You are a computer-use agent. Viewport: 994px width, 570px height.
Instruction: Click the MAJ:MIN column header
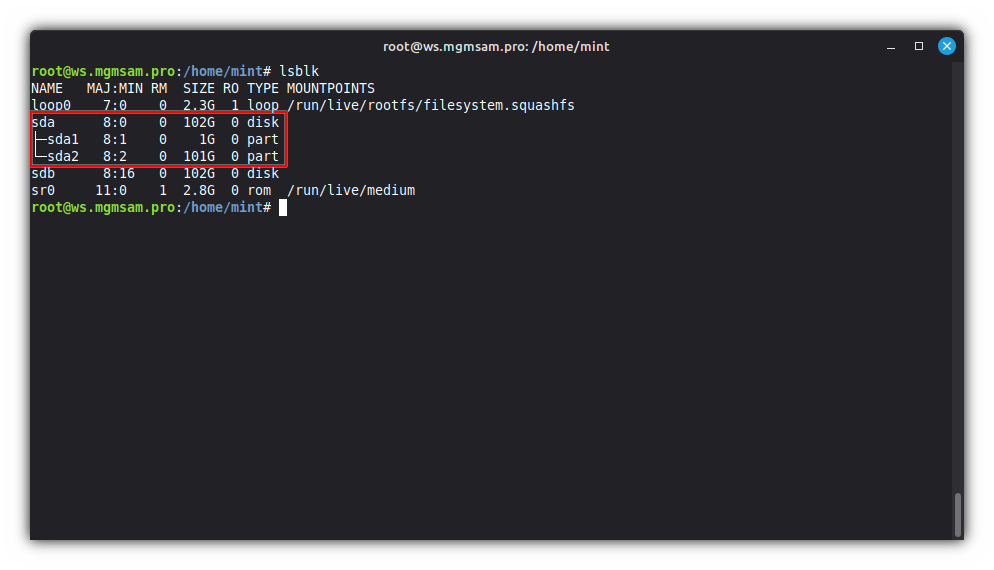[115, 88]
